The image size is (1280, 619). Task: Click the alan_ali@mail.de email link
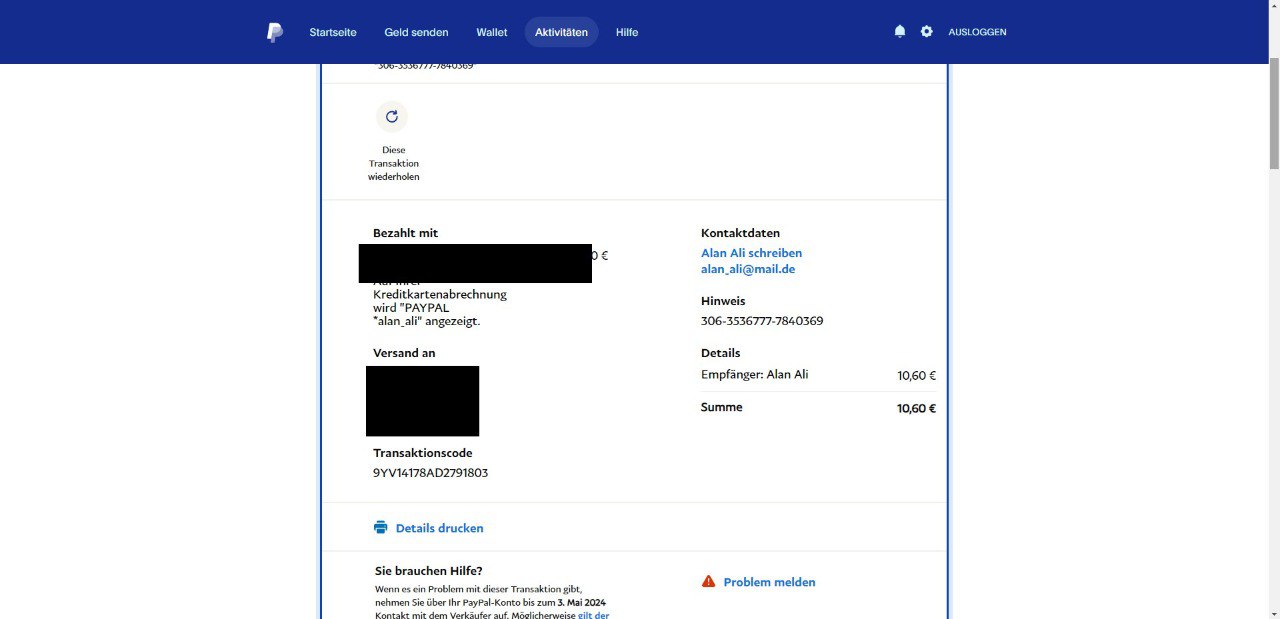pyautogui.click(x=748, y=269)
